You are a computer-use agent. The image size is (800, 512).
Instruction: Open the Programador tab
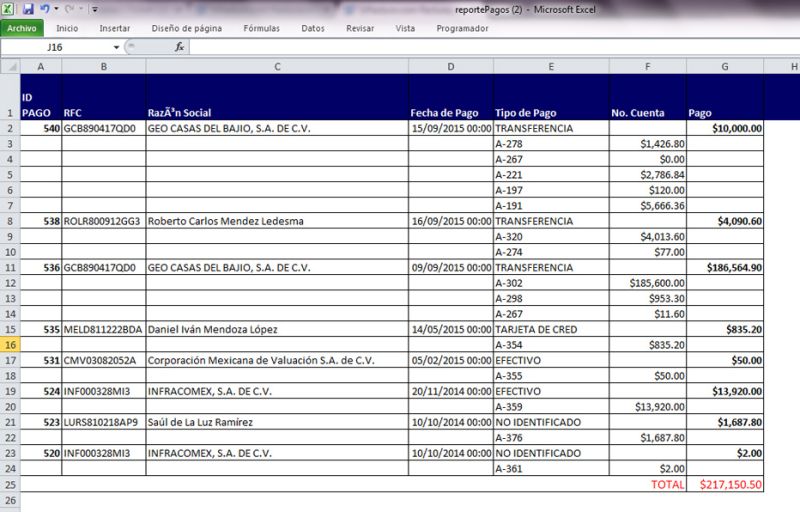[x=462, y=29]
